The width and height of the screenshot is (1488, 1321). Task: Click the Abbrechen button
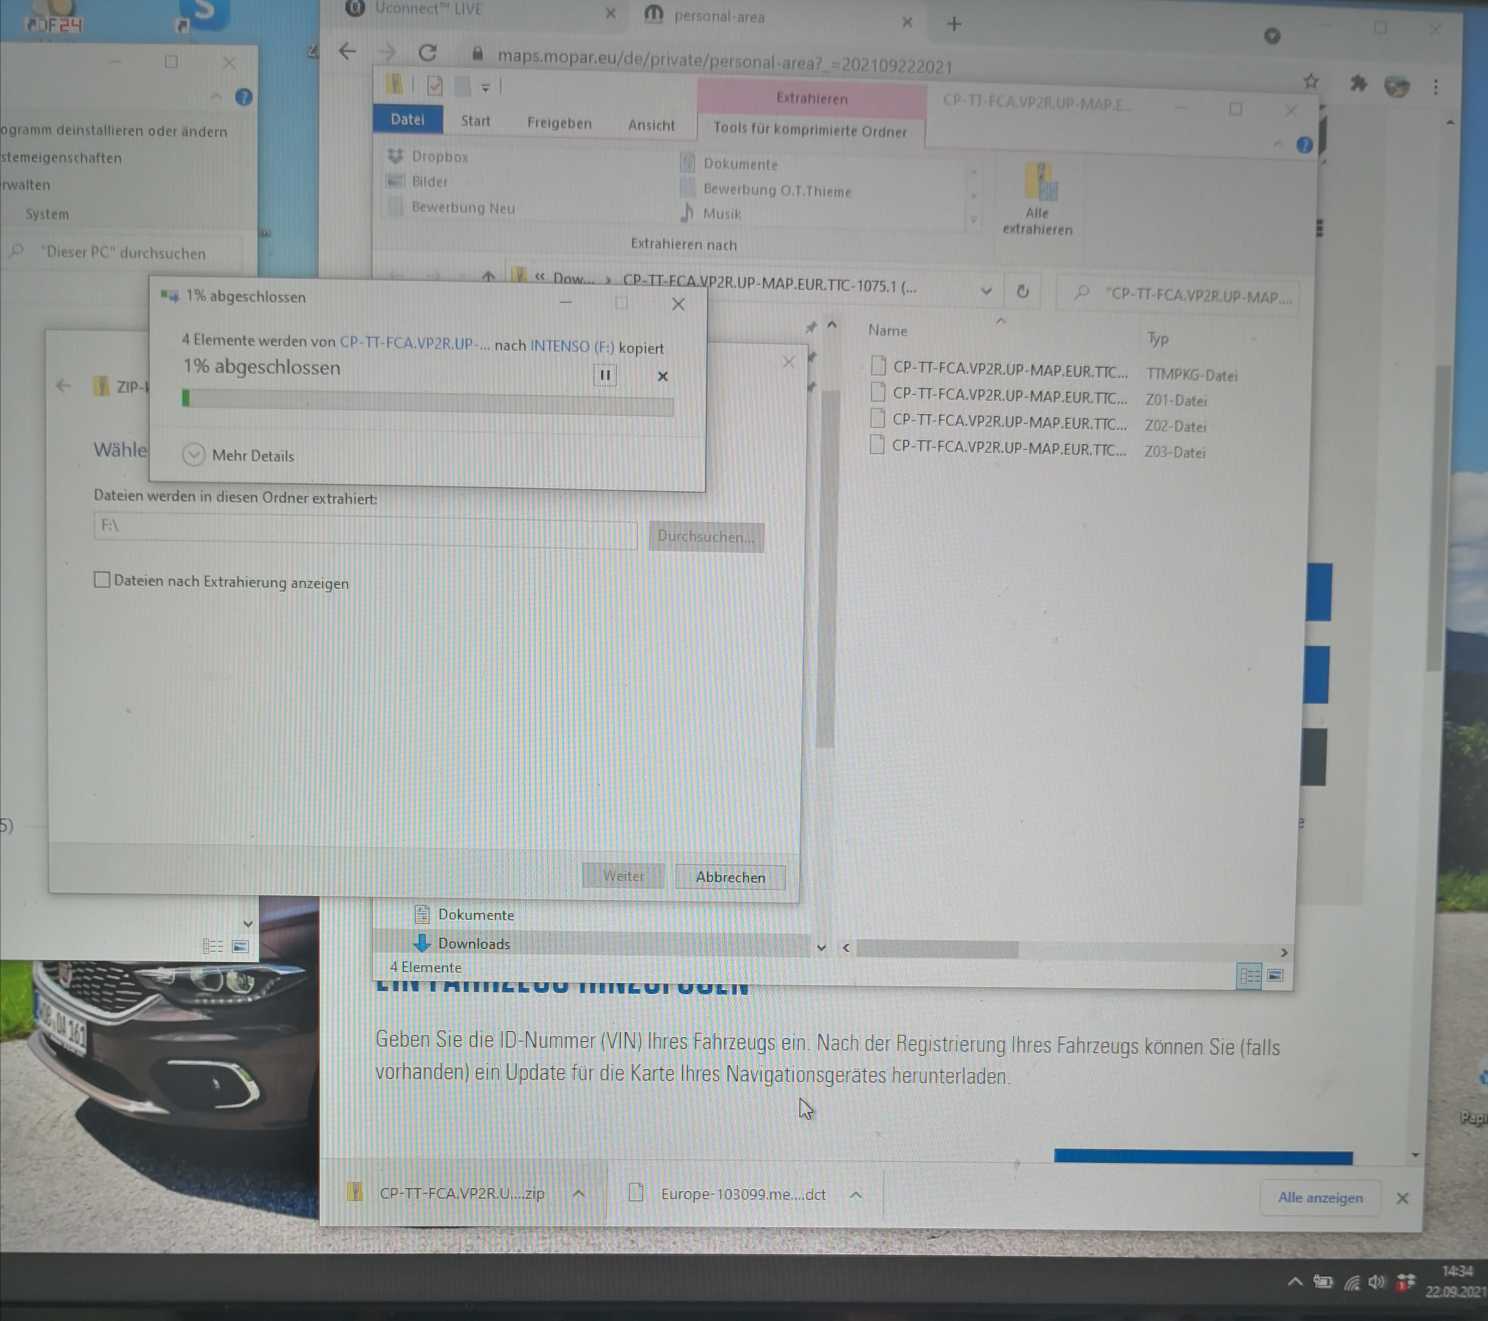point(730,877)
